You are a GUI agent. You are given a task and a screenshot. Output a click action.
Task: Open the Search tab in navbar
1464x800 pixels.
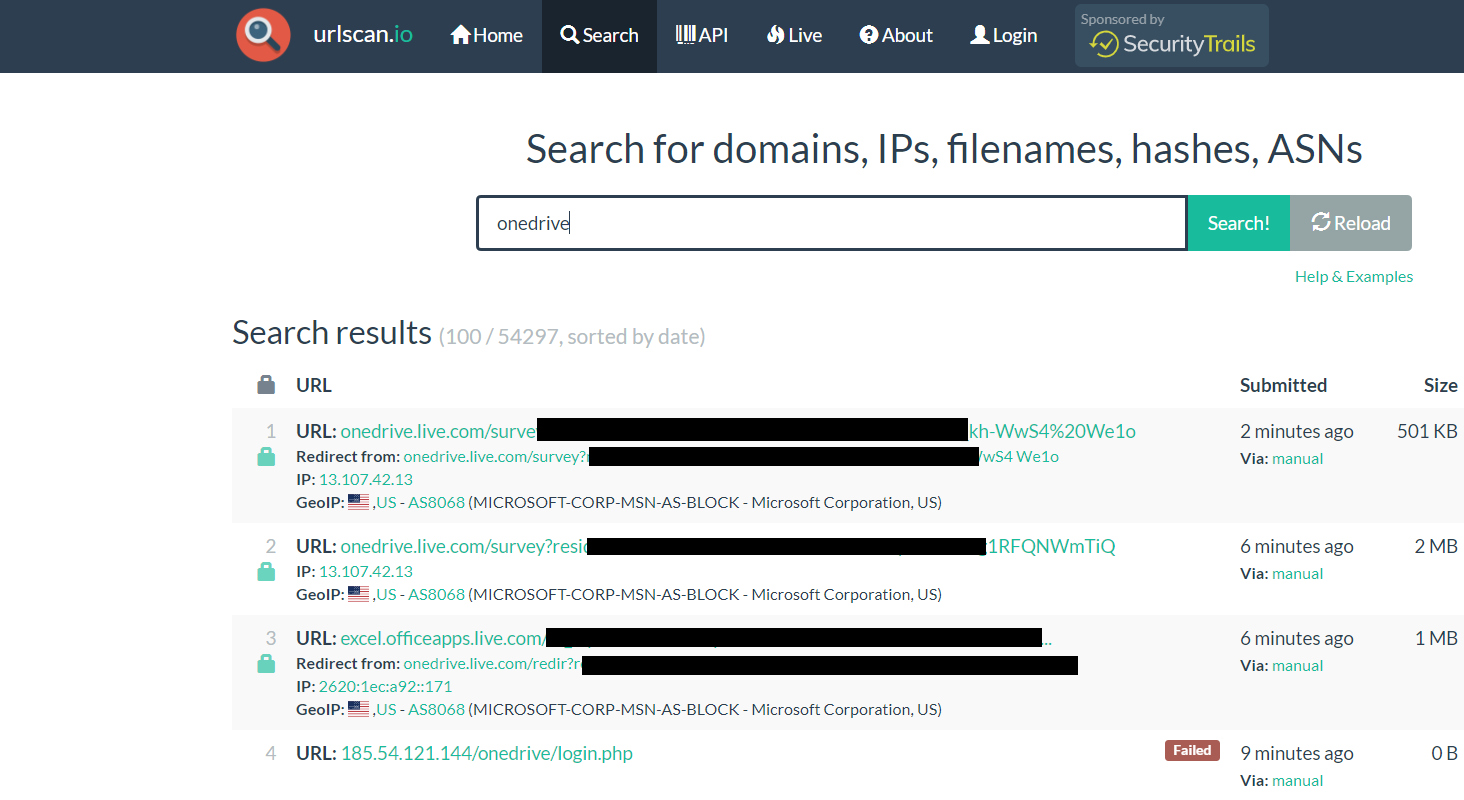pyautogui.click(x=599, y=35)
